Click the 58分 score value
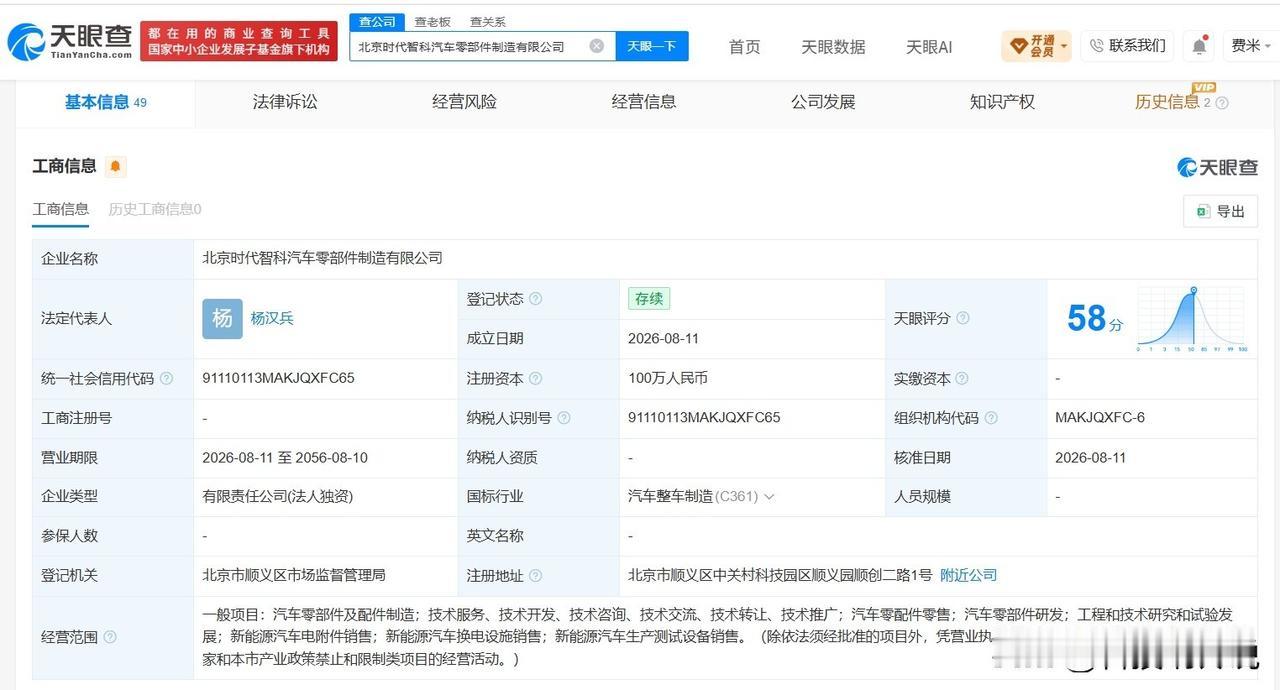The image size is (1280, 690). 1094,319
